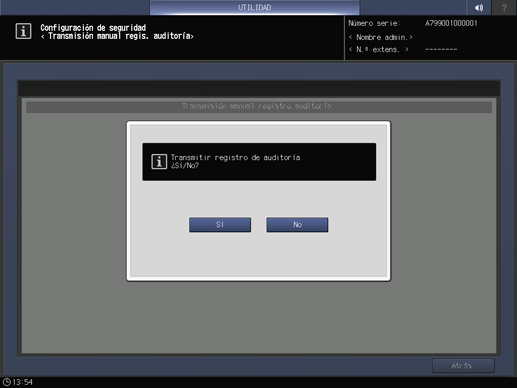Open the UTILIDAD tab at the top
Viewport: 517px width, 388px height.
tap(254, 7)
